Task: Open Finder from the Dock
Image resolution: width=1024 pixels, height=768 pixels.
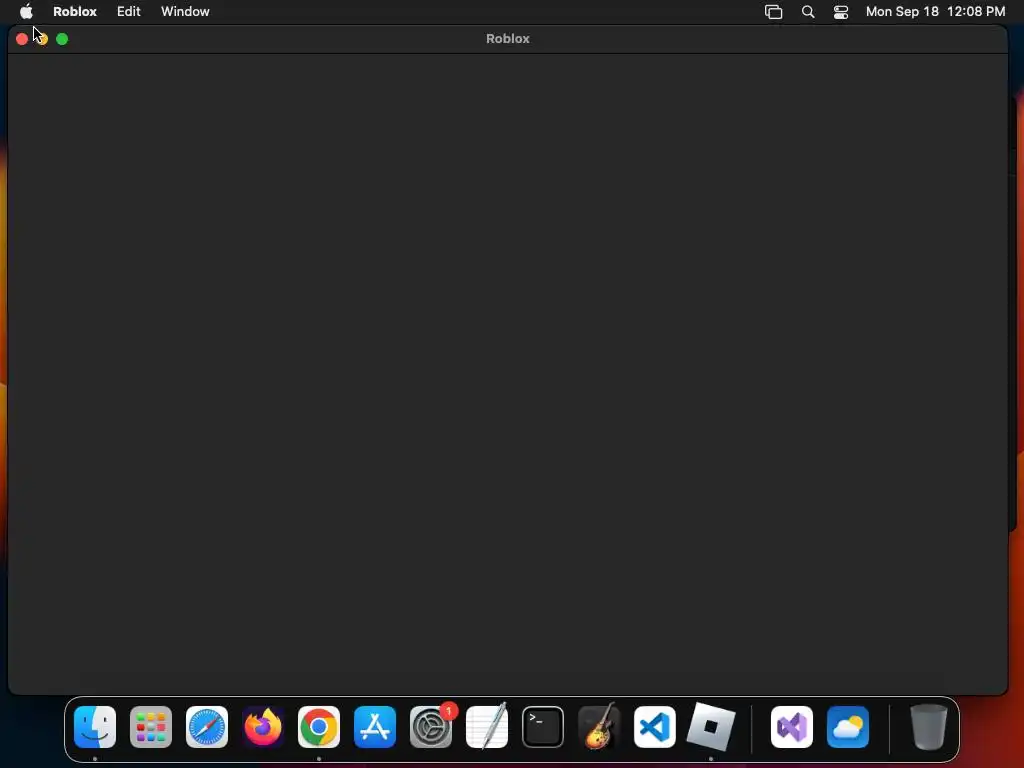Action: tap(95, 727)
